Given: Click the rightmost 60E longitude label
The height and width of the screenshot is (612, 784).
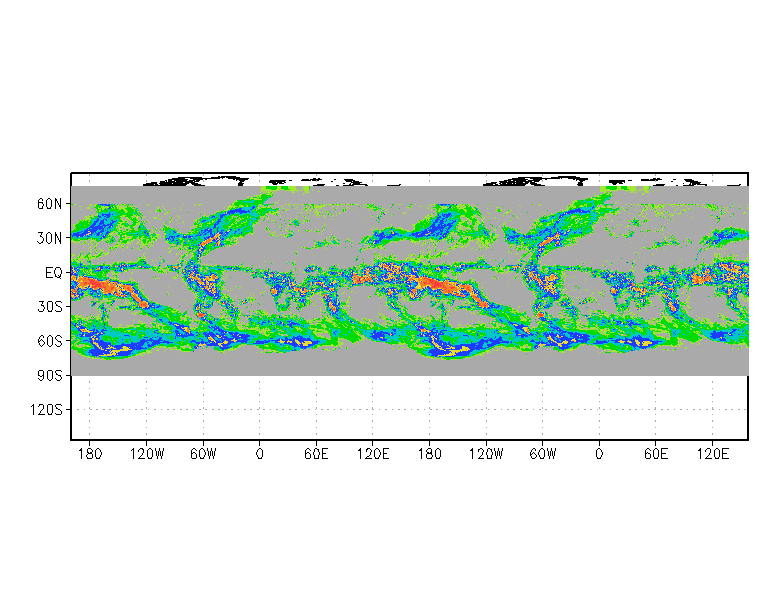Looking at the screenshot, I should pos(656,454).
